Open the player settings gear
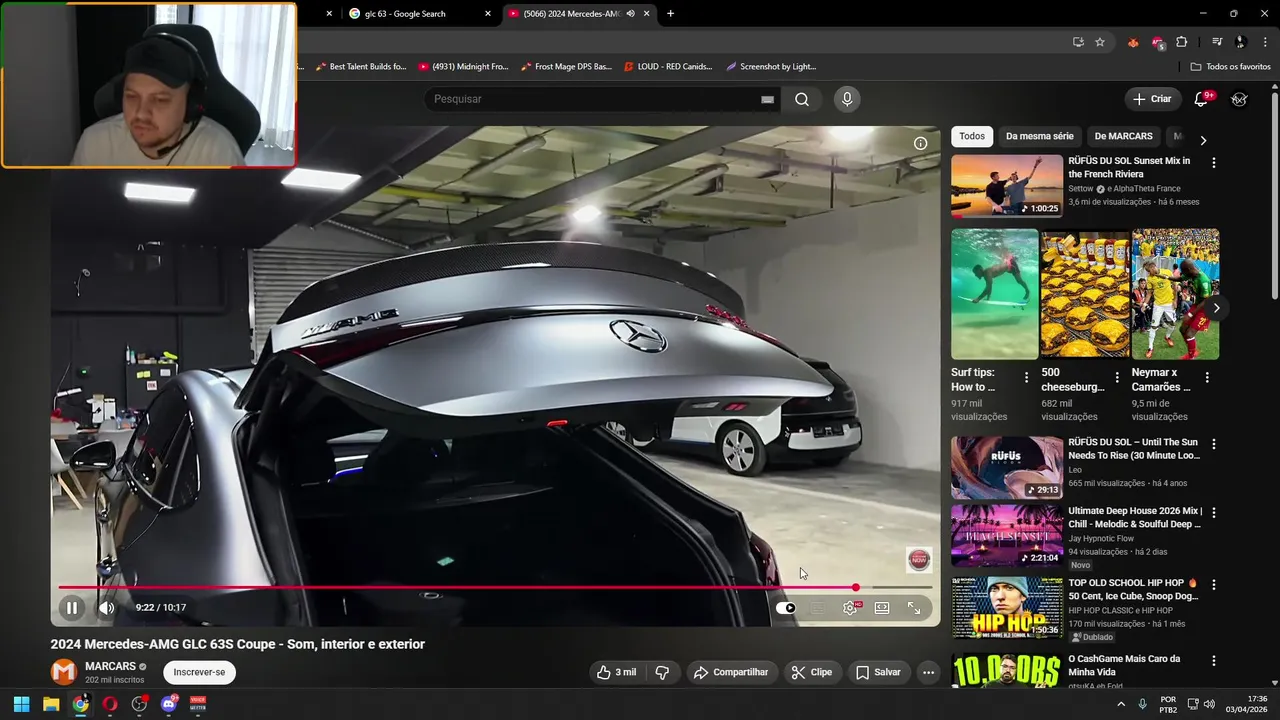Image resolution: width=1280 pixels, height=720 pixels. click(x=850, y=608)
